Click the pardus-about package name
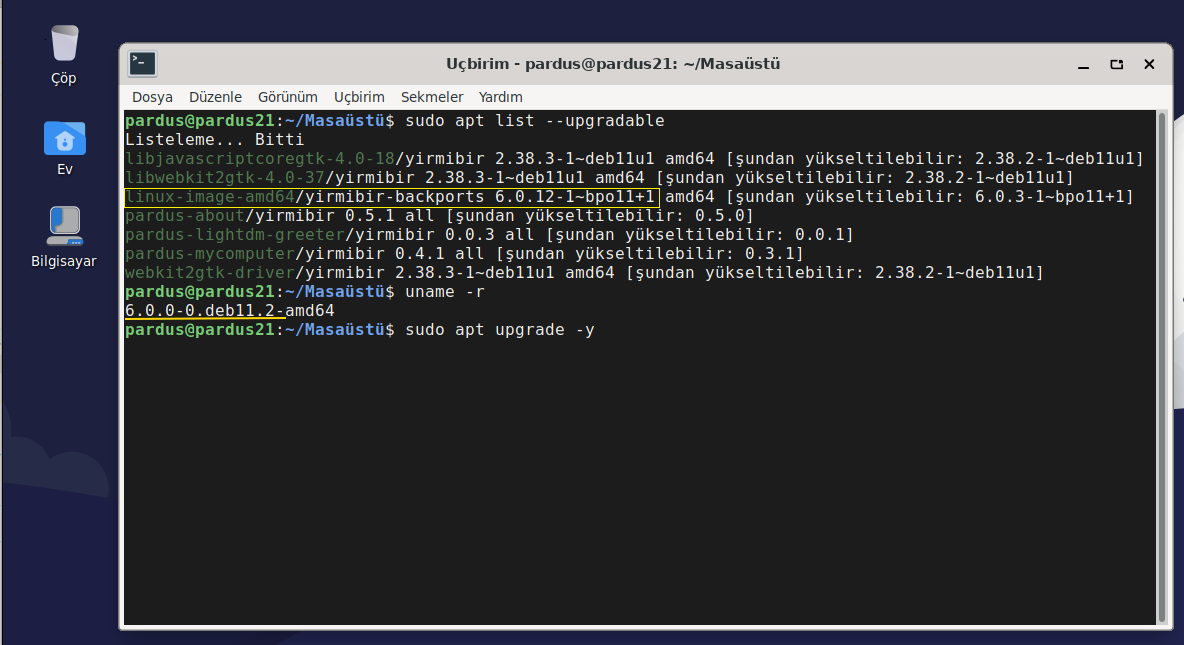 click(185, 216)
